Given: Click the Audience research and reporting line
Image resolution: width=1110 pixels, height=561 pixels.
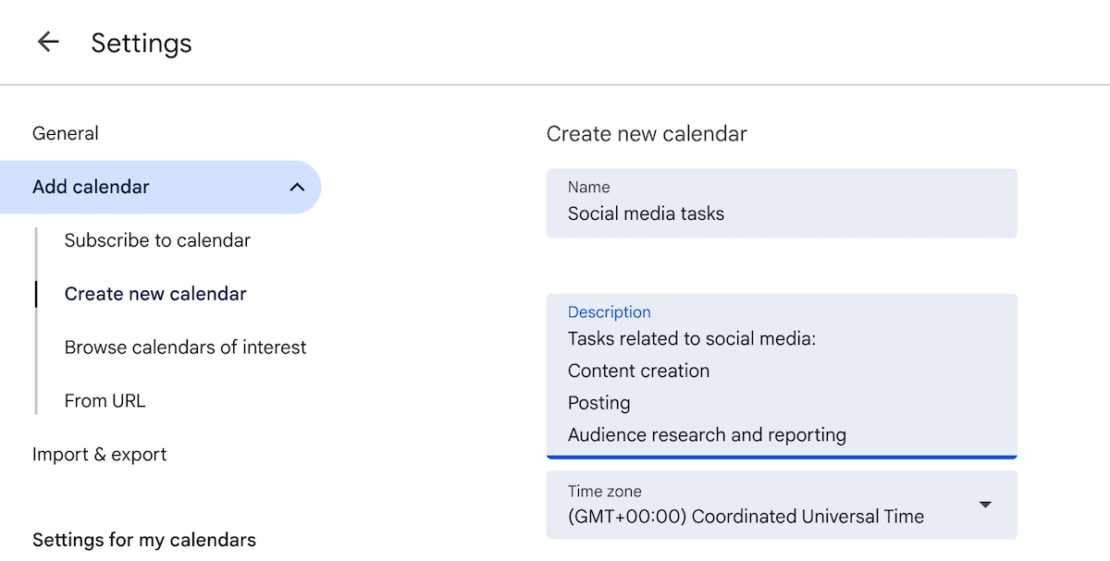Looking at the screenshot, I should 706,435.
